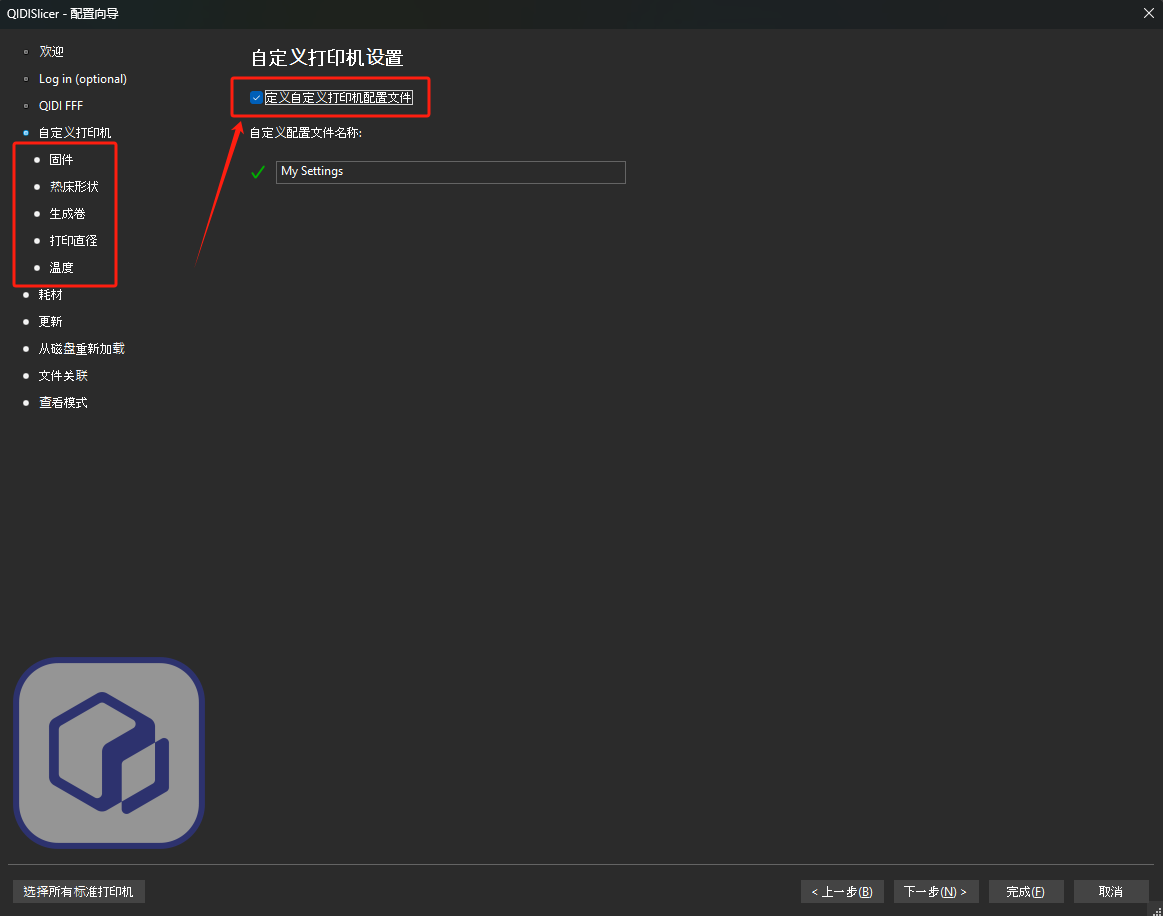This screenshot has height=916, width=1163.
Task: Open the 热床形状 sub-step
Action: tap(74, 187)
